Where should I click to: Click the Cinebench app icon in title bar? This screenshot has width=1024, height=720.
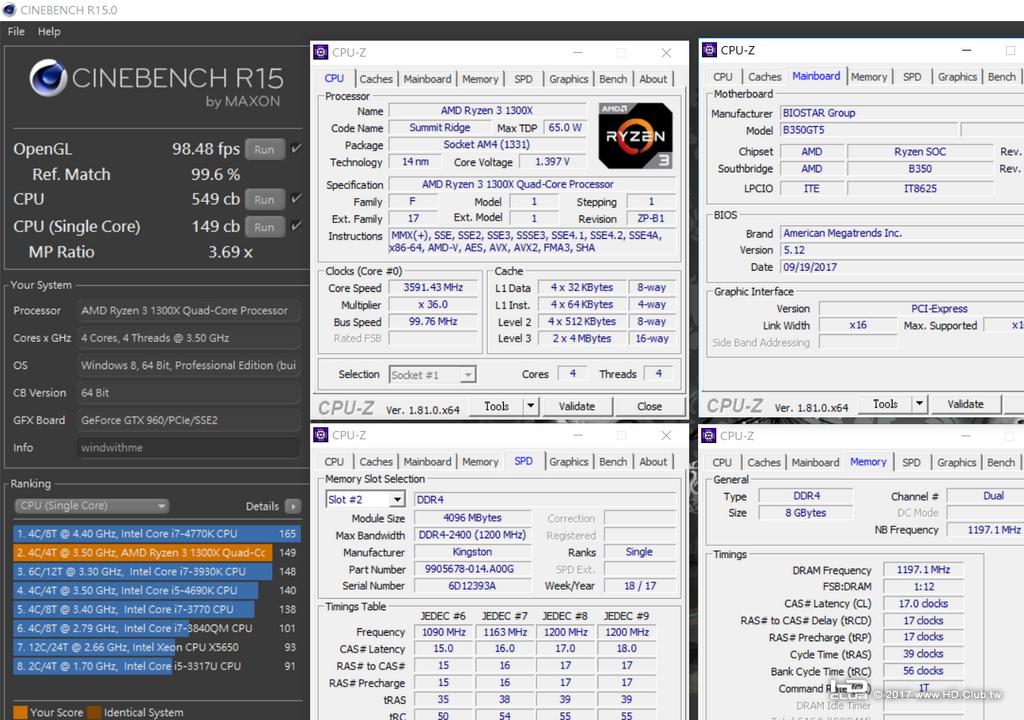9,10
